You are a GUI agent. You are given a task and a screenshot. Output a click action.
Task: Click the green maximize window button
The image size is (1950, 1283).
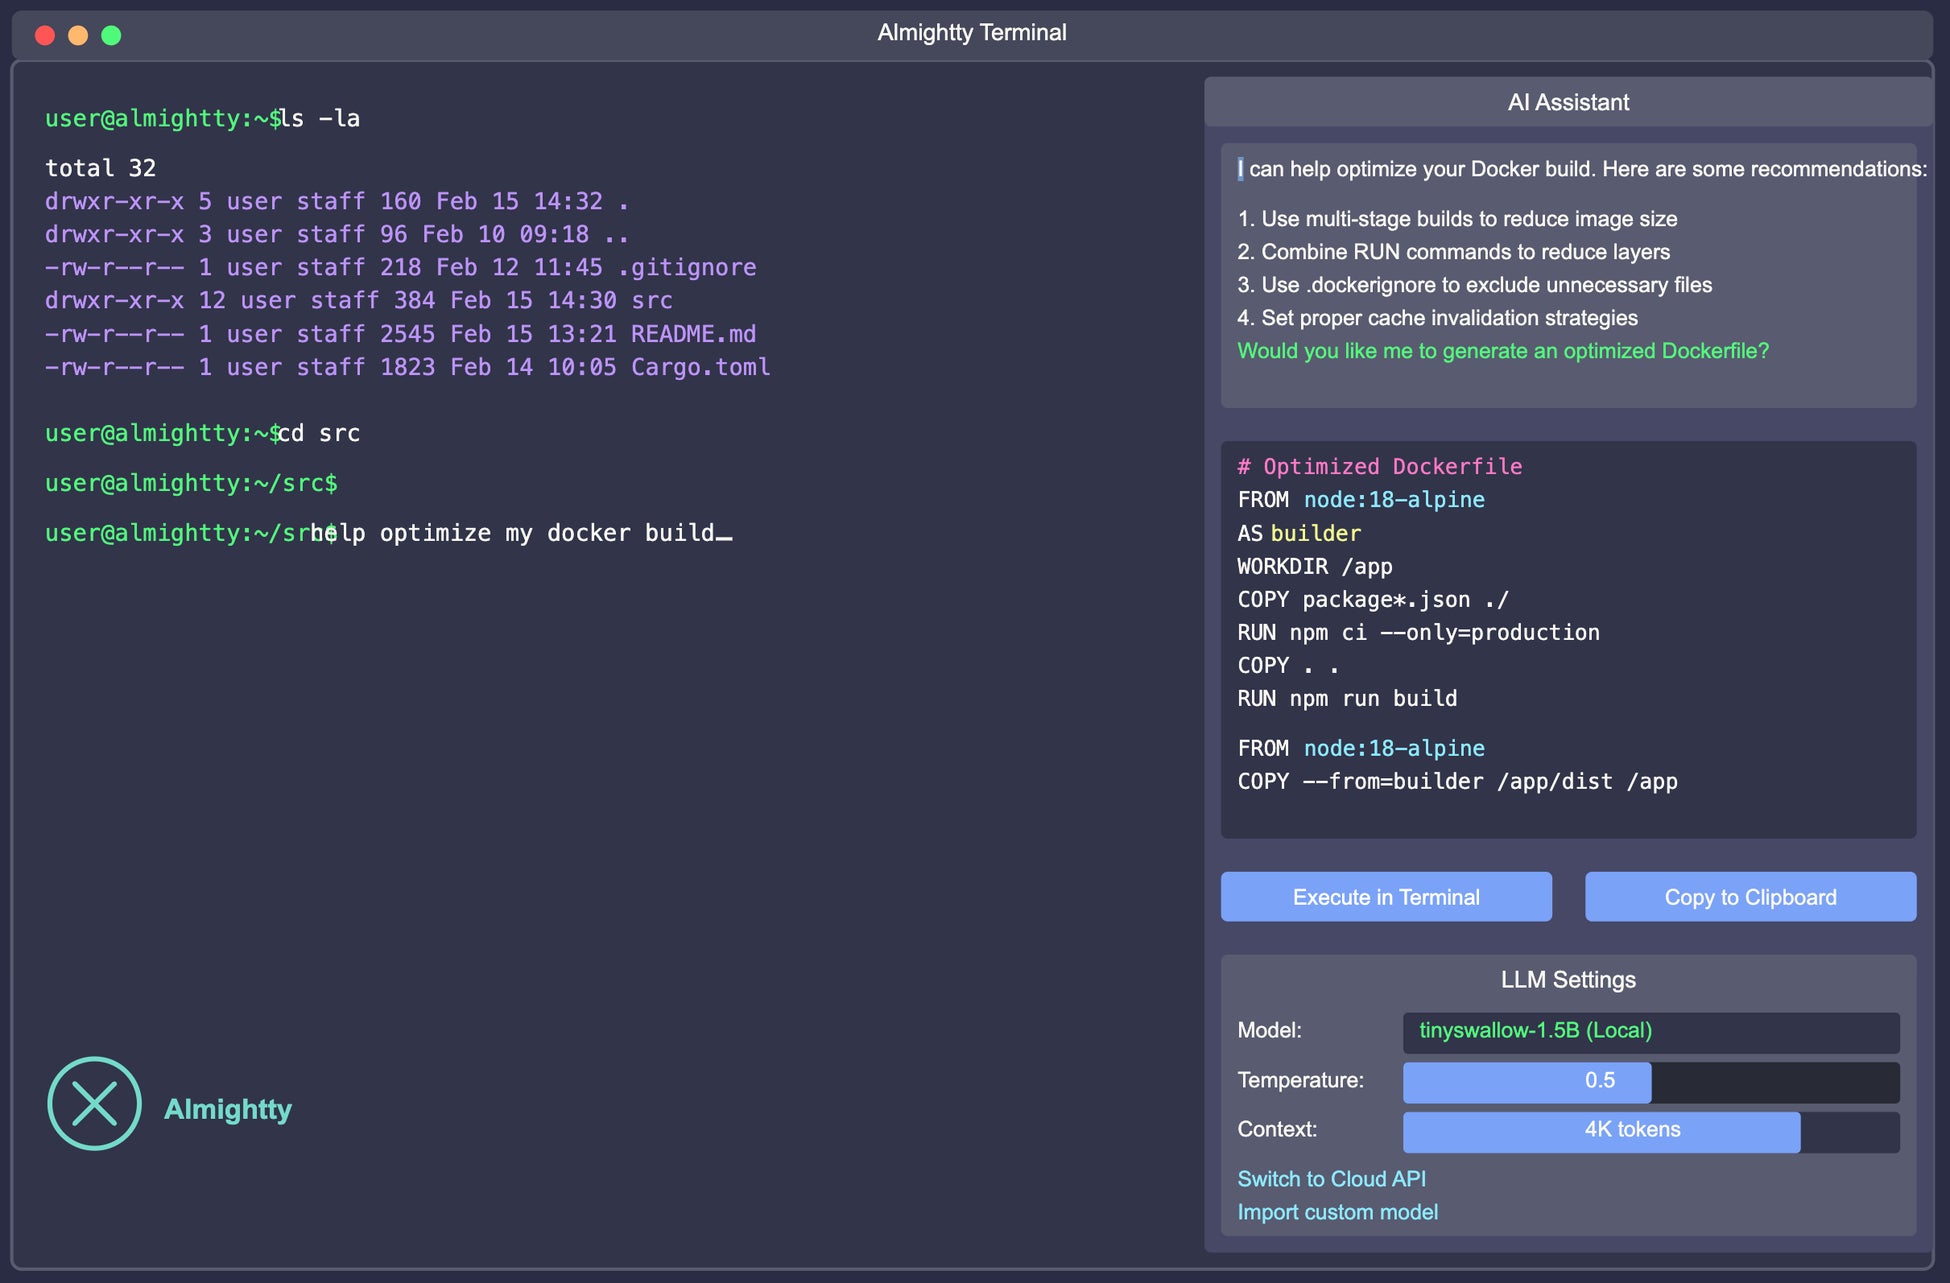(x=112, y=35)
